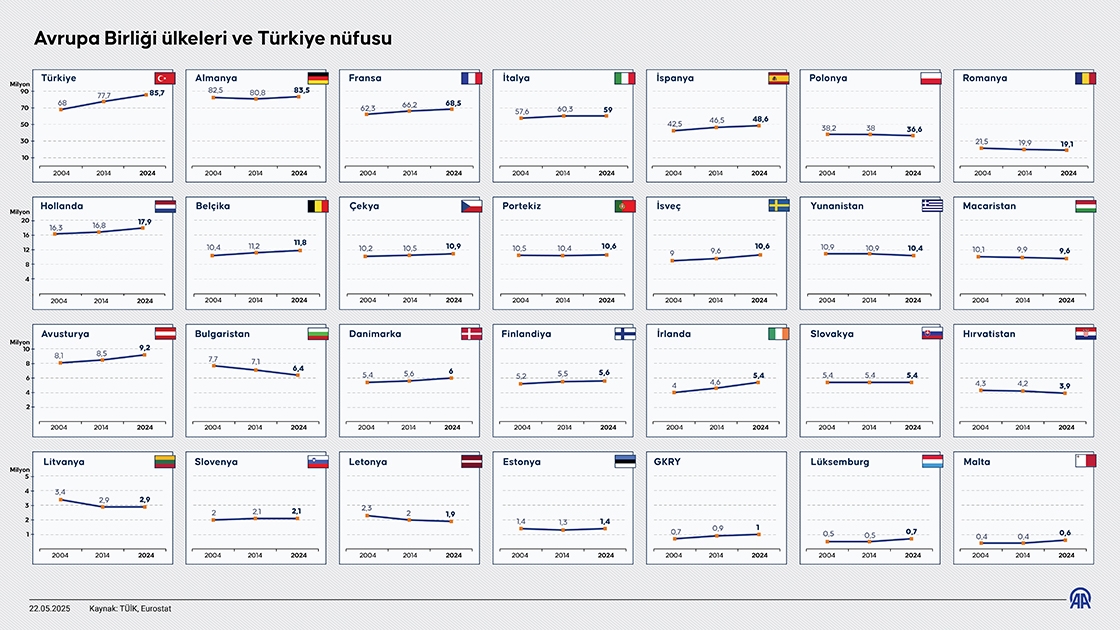Screen dimensions: 1120x630
Task: Click the AA logo in bottom corner
Action: (1083, 599)
